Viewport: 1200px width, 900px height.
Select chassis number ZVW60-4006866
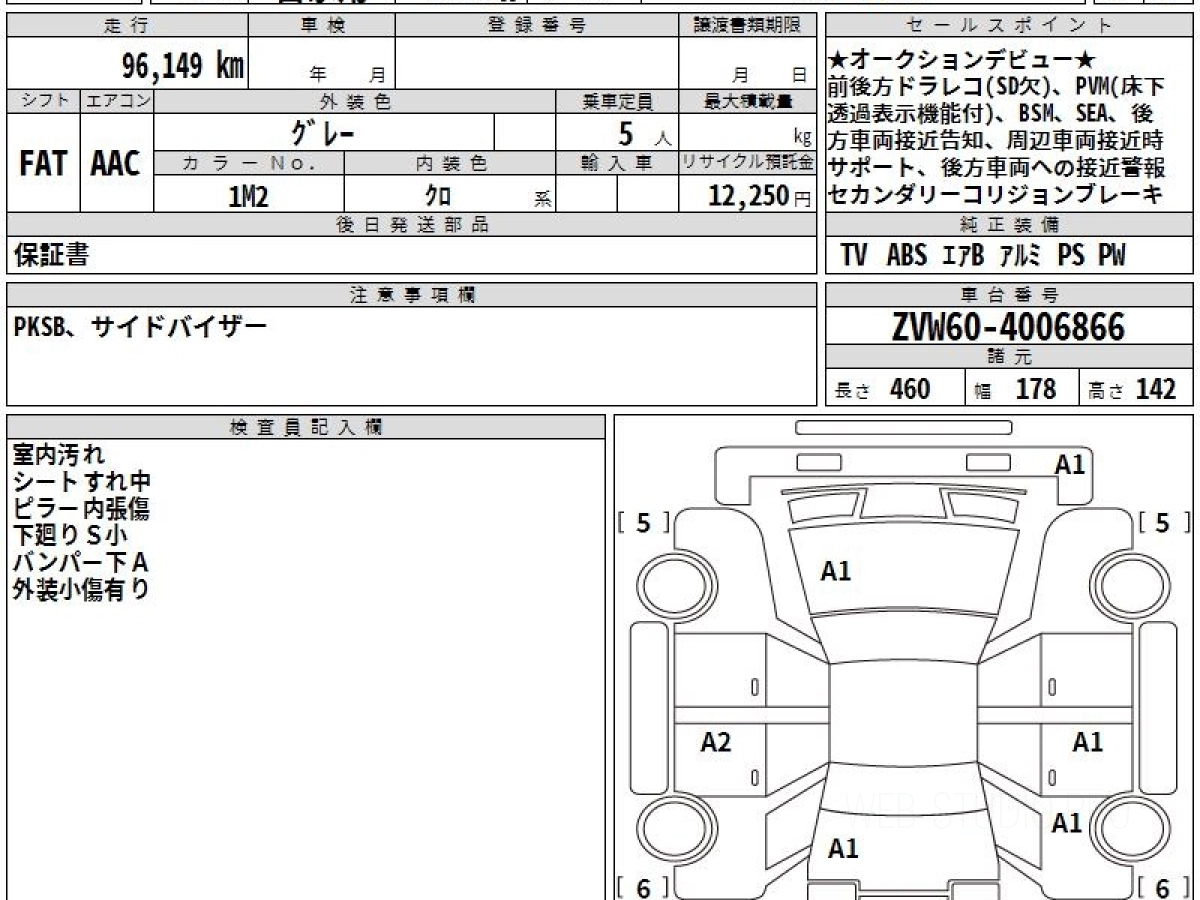[1009, 326]
